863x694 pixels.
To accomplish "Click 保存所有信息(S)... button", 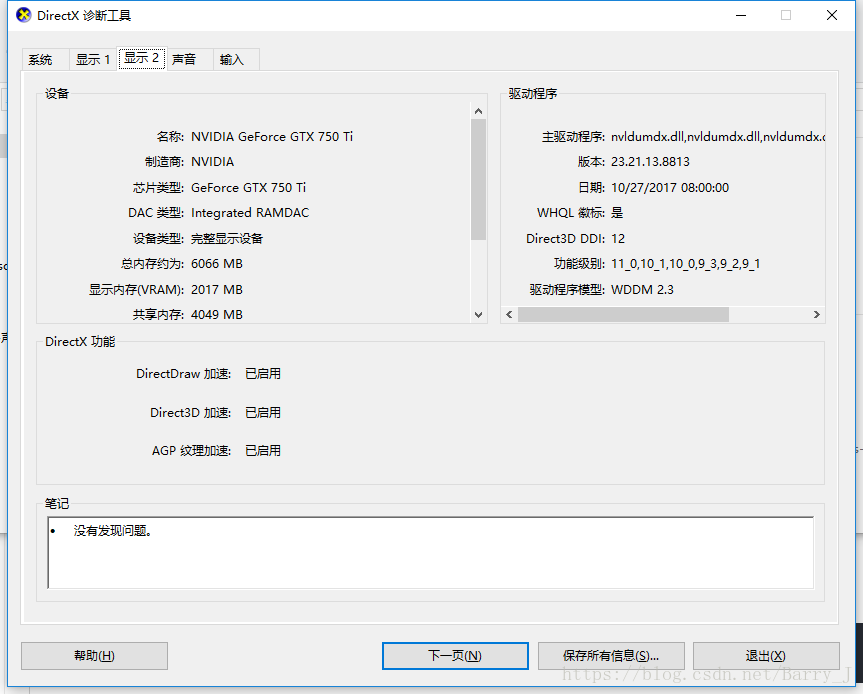I will tap(611, 655).
